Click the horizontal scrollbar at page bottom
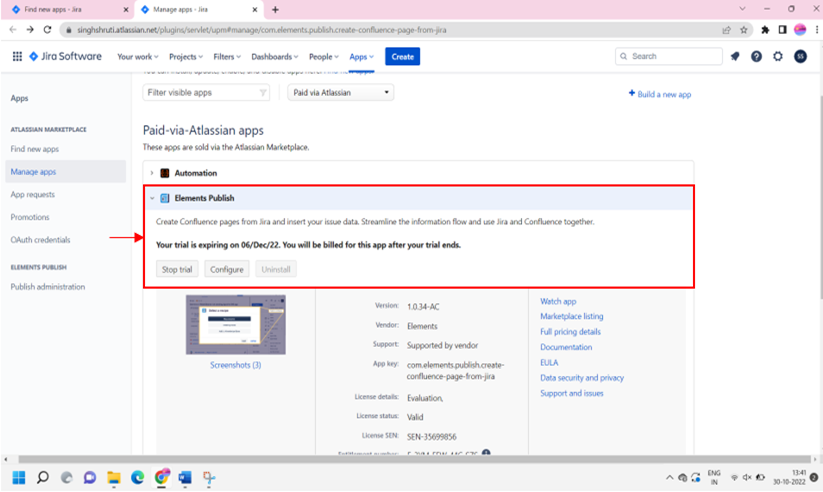823x492 pixels. click(415, 459)
